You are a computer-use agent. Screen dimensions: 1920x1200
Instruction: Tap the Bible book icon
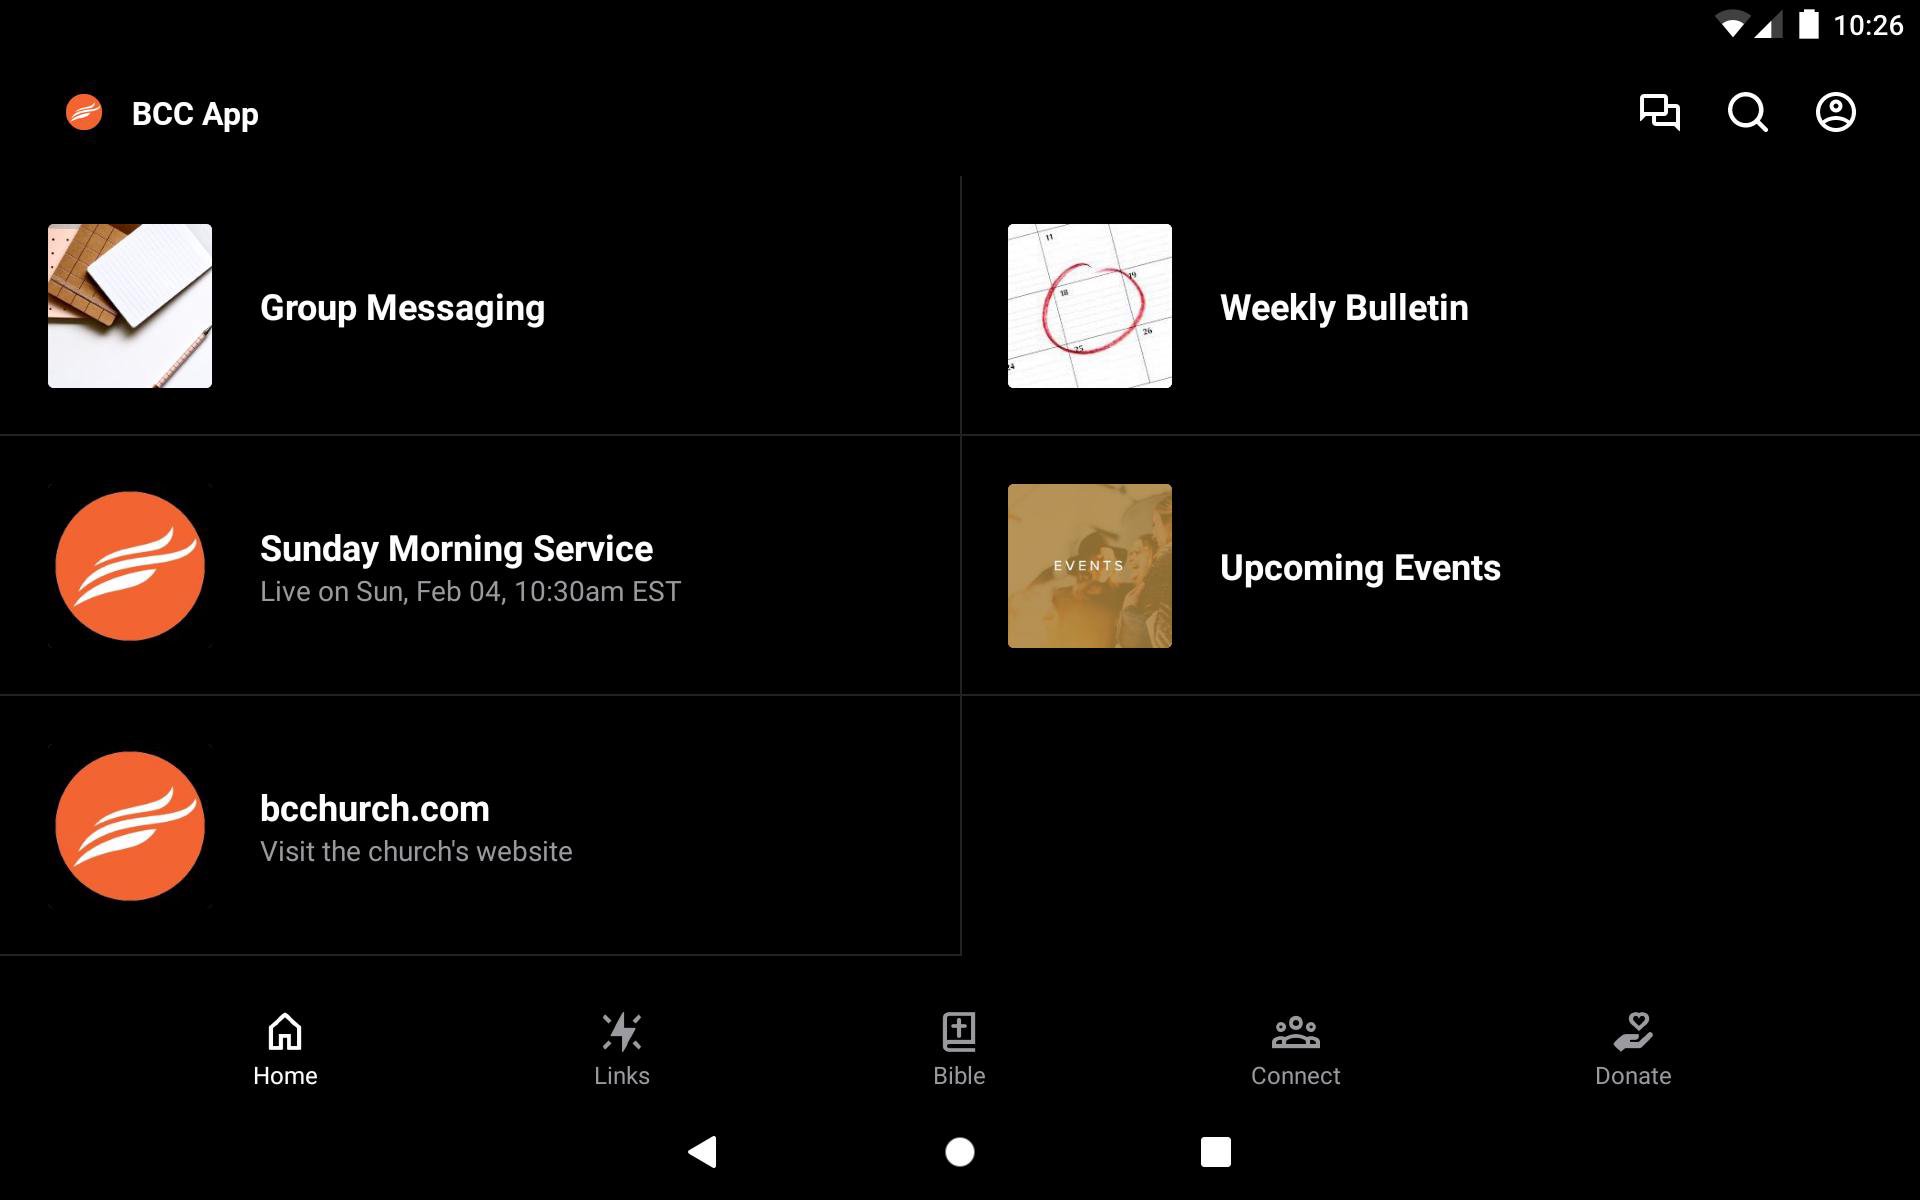pyautogui.click(x=959, y=1032)
